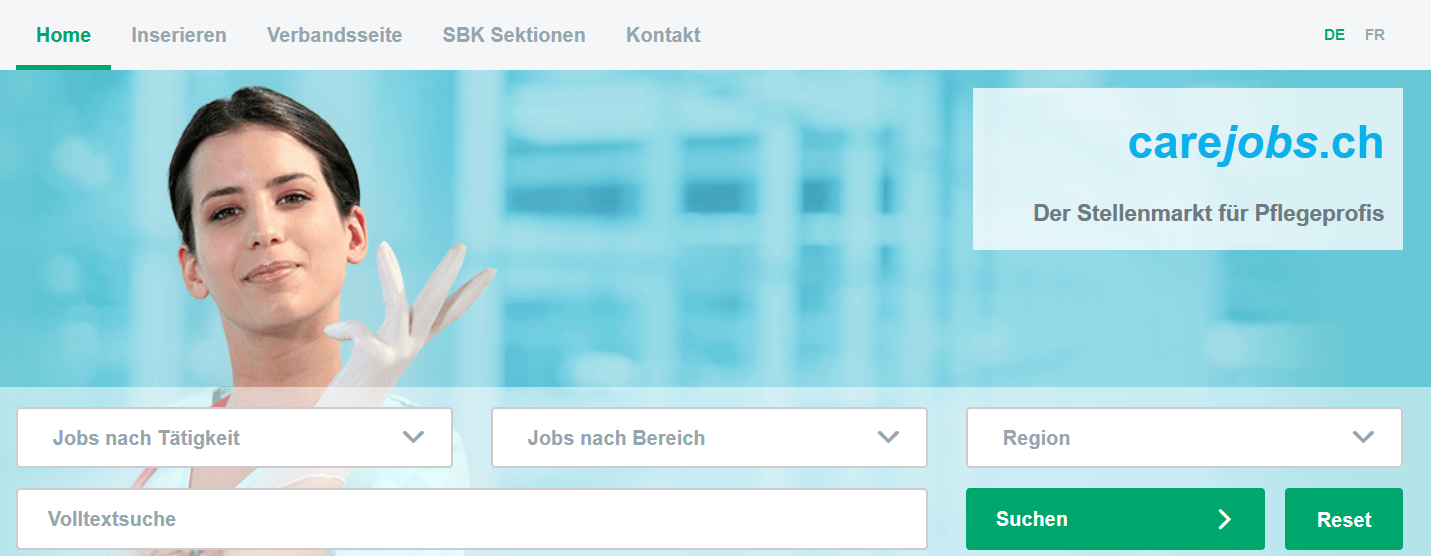Click the chevron in Jobs nach Bereich
The height and width of the screenshot is (556, 1431).
pyautogui.click(x=888, y=437)
